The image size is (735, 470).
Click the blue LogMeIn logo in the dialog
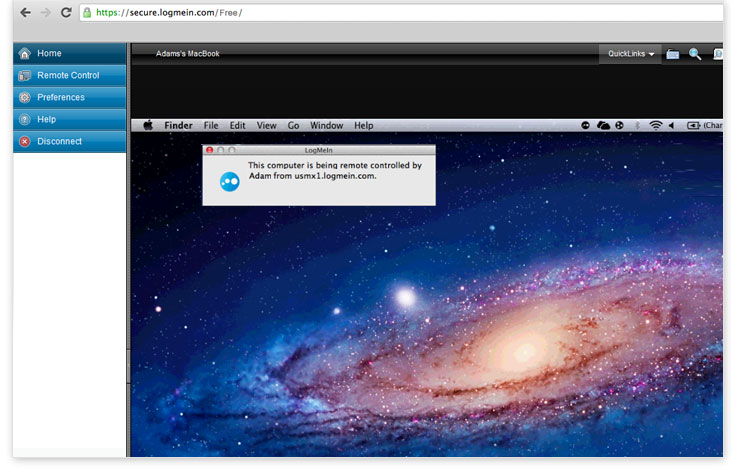pos(230,182)
